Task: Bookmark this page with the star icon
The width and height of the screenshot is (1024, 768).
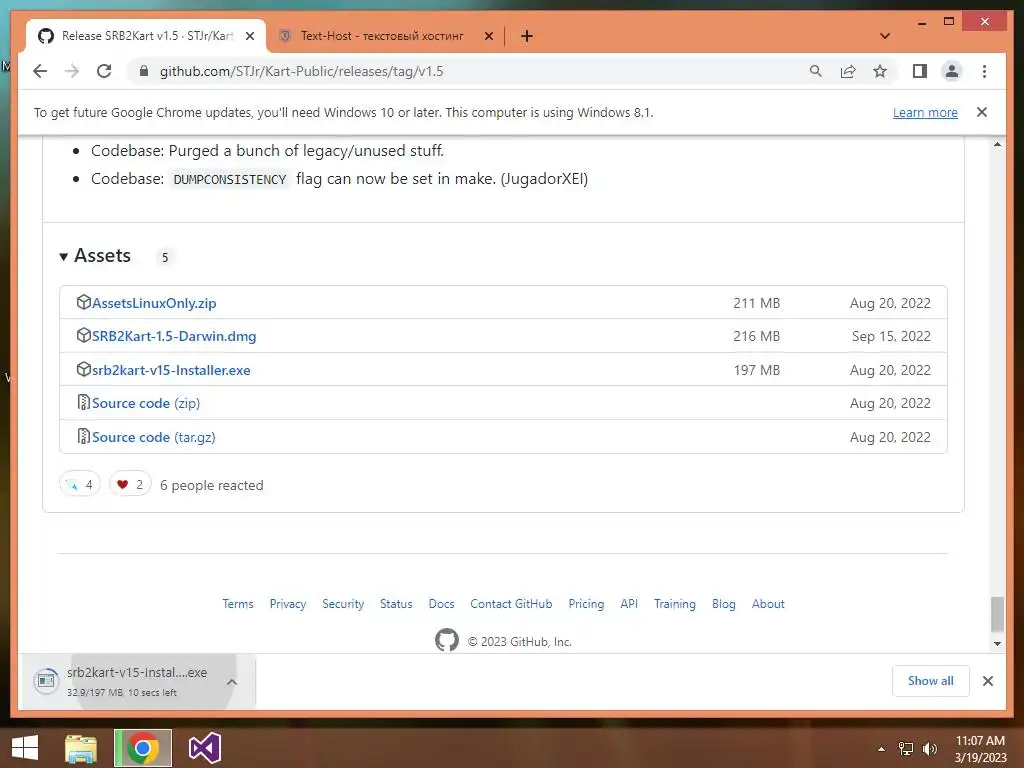Action: (880, 71)
